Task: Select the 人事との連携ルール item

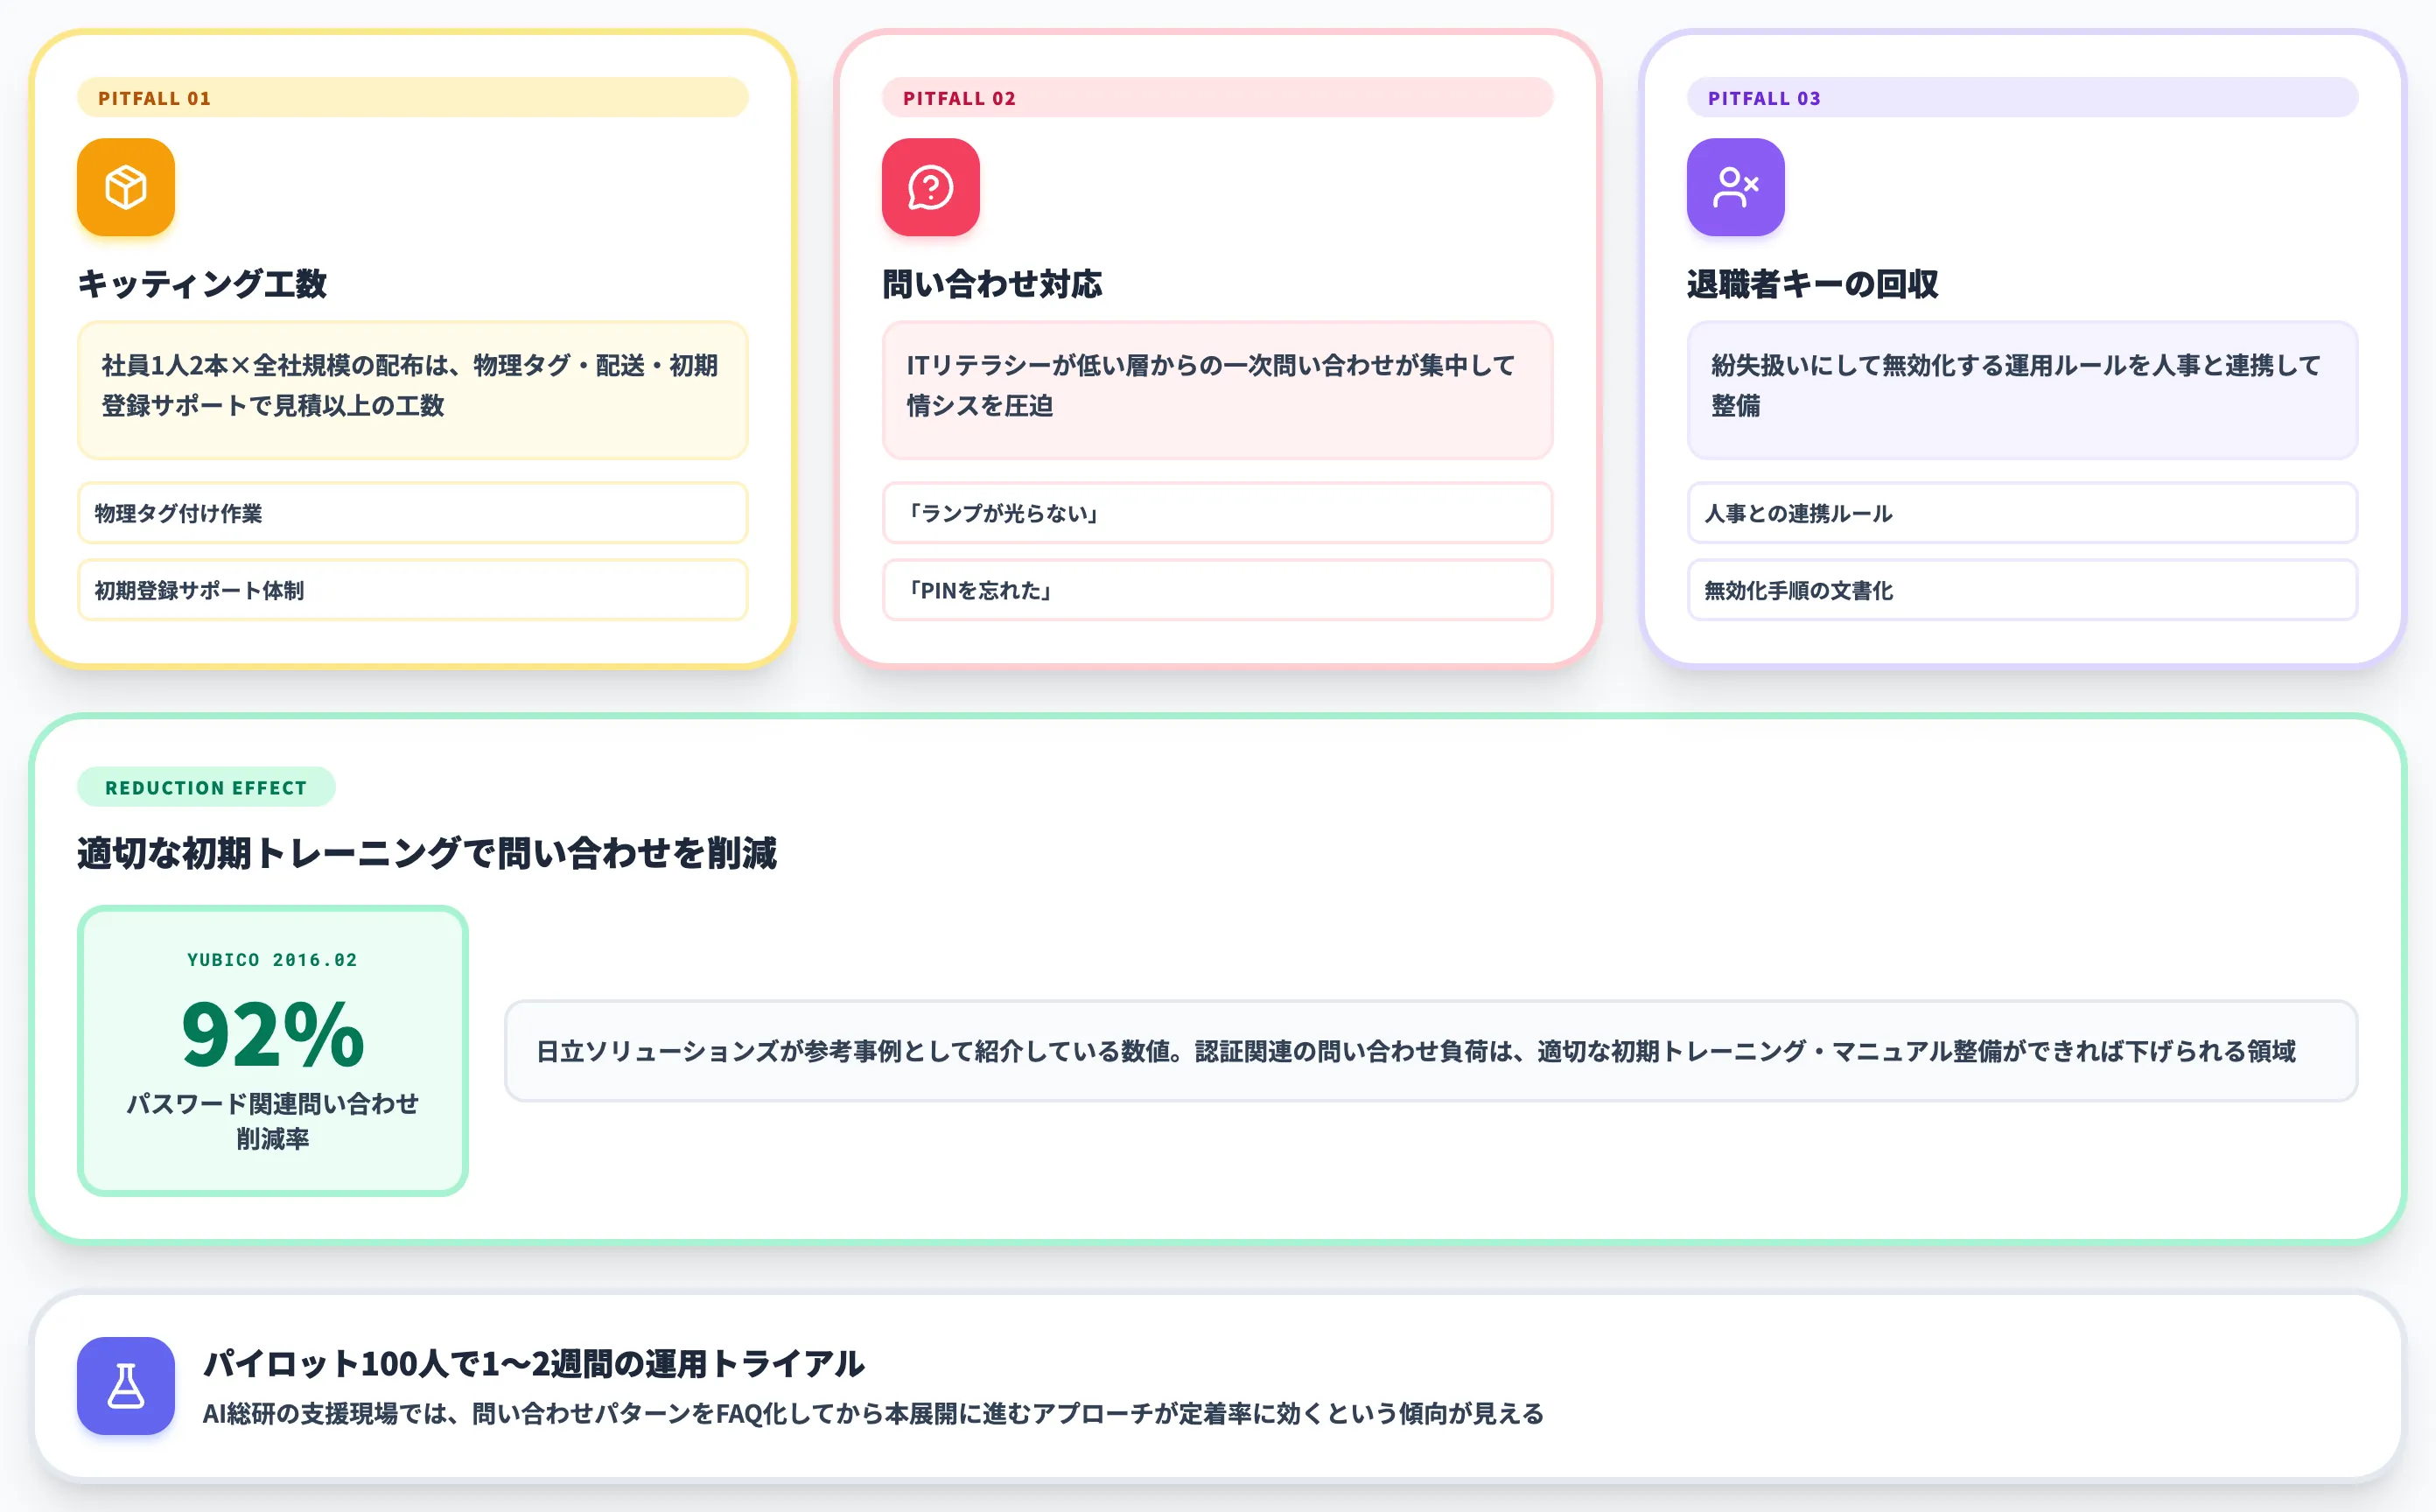Action: (x=2022, y=513)
